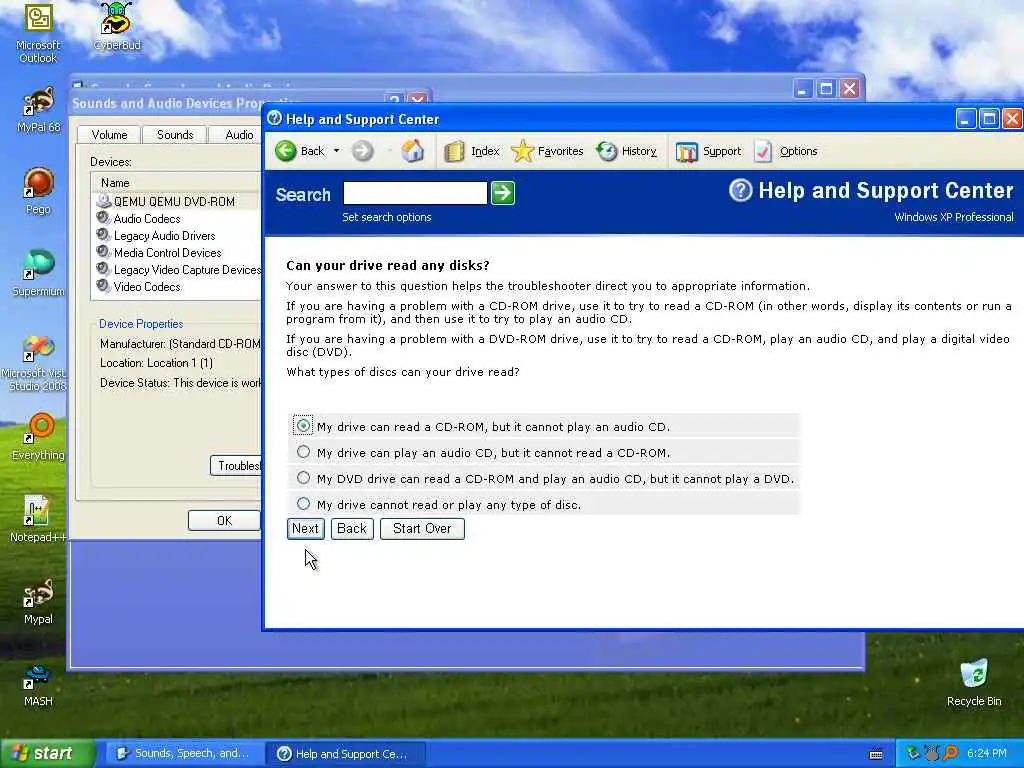The height and width of the screenshot is (768, 1024).
Task: Switch to Volume tab in Sounds properties
Action: [109, 135]
